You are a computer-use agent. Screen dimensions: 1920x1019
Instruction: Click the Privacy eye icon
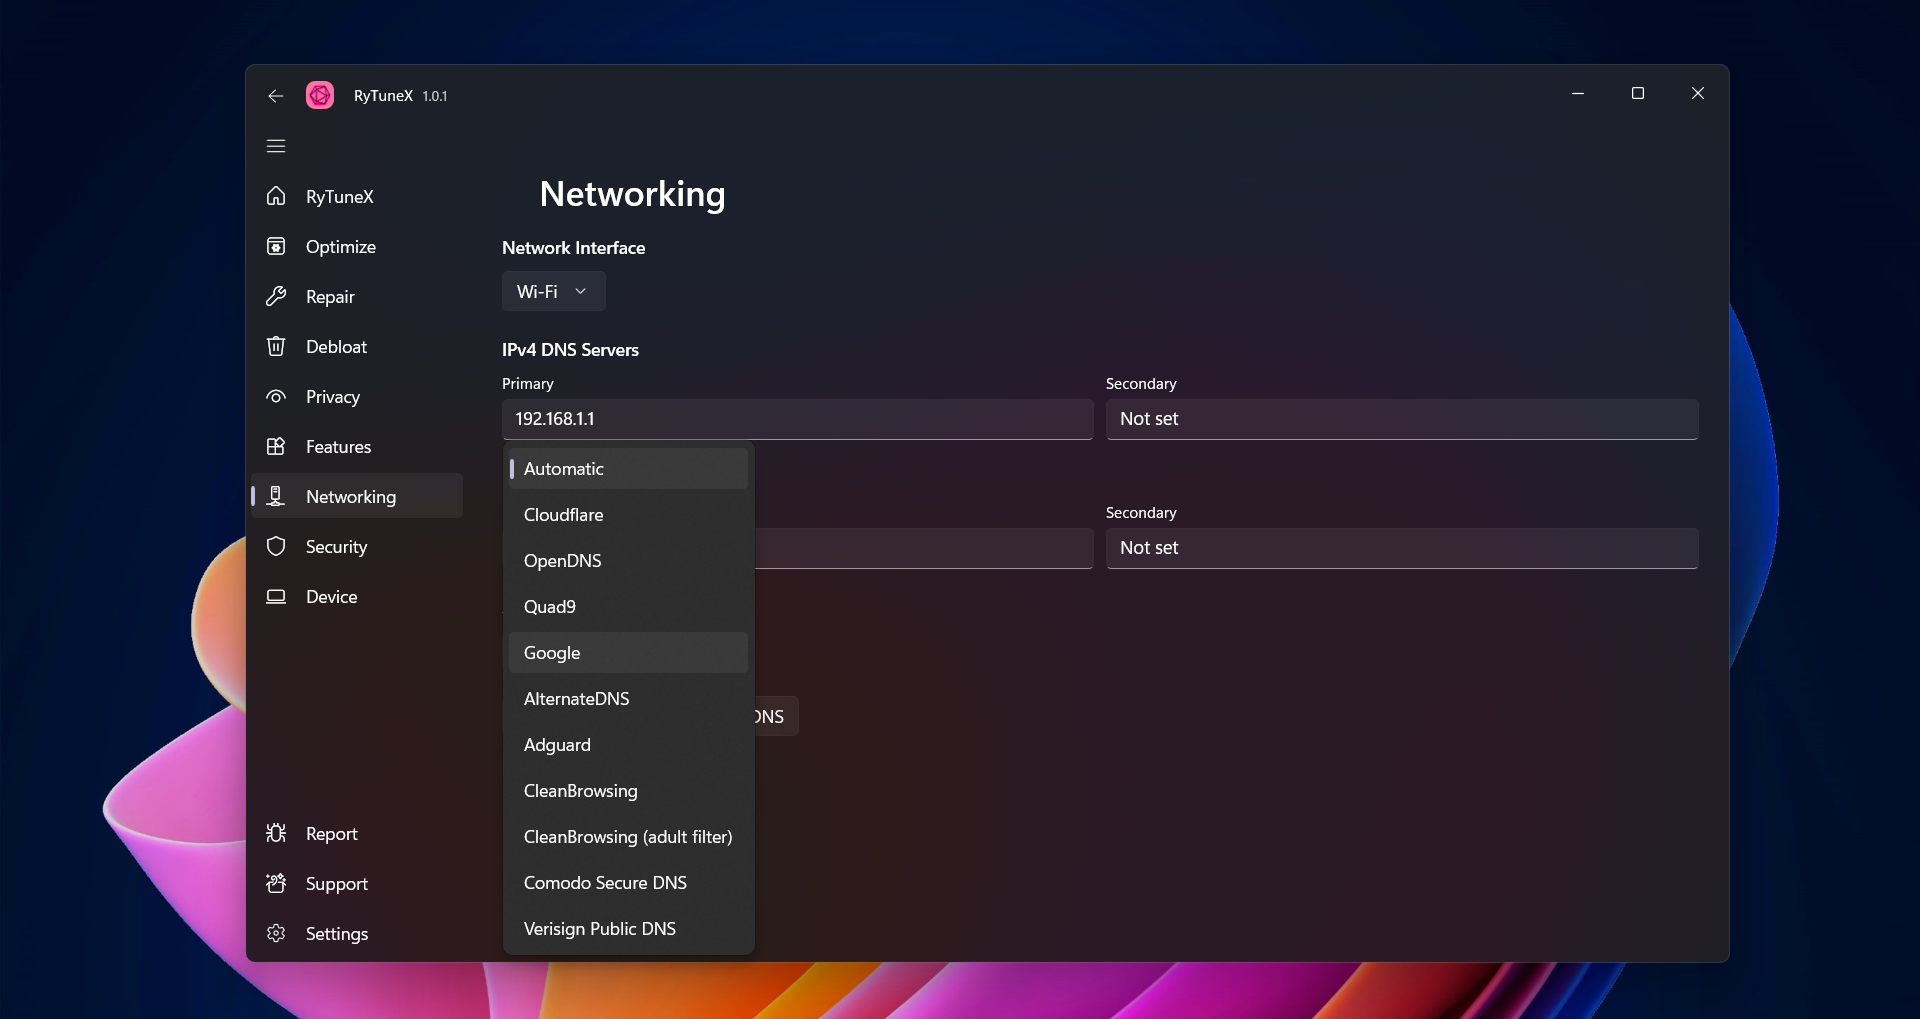[276, 396]
